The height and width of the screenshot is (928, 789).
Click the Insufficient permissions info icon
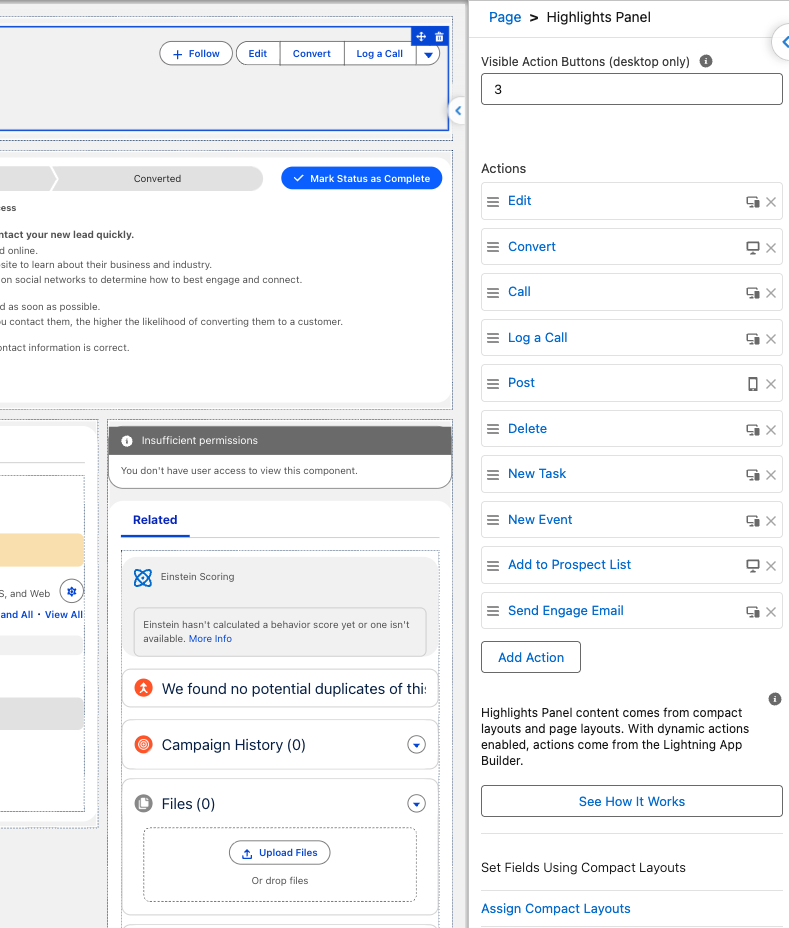127,441
